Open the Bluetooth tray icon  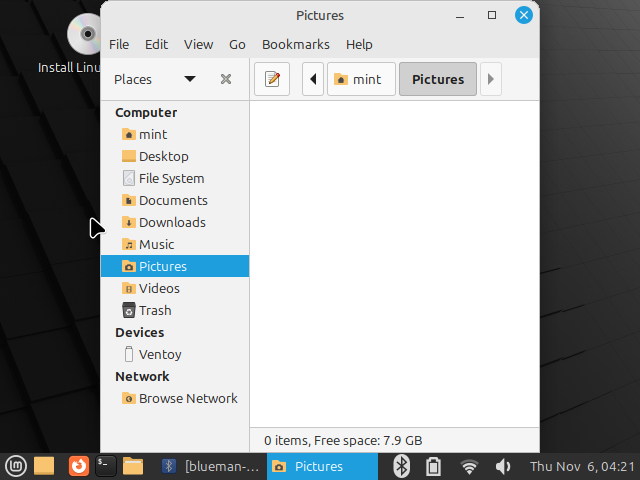click(x=401, y=466)
